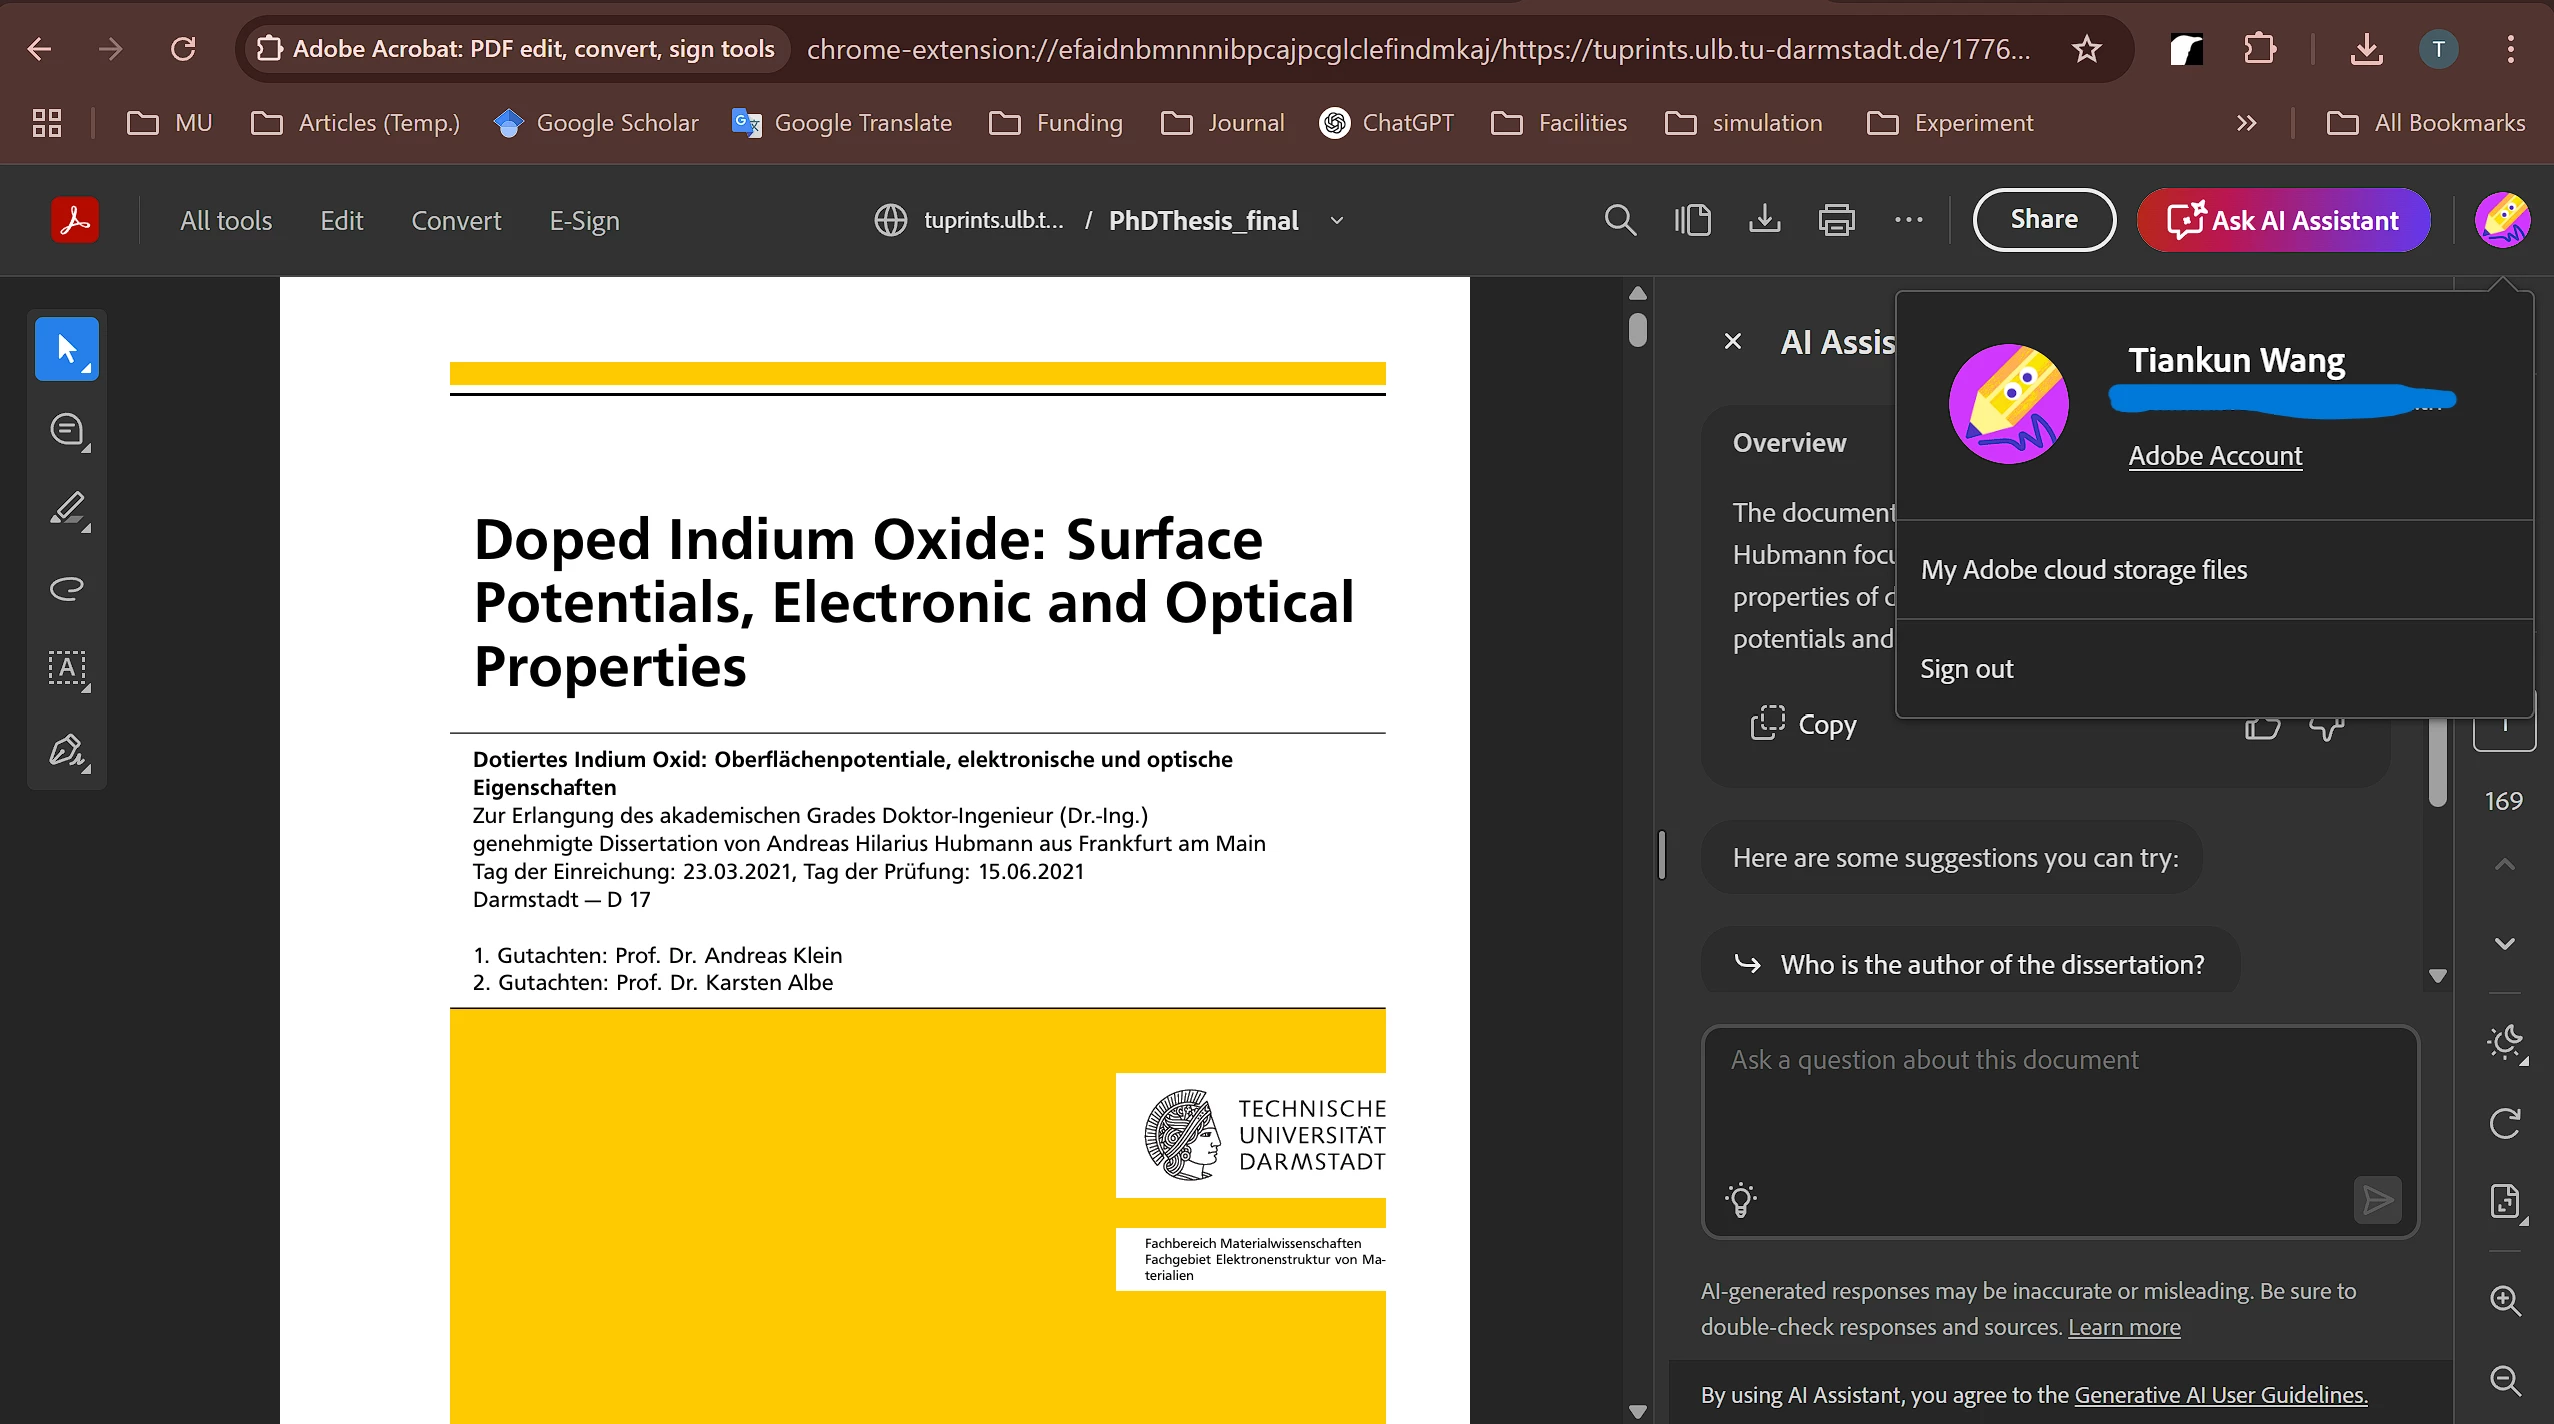Select the Add comment tool
The width and height of the screenshot is (2554, 1424).
67,430
